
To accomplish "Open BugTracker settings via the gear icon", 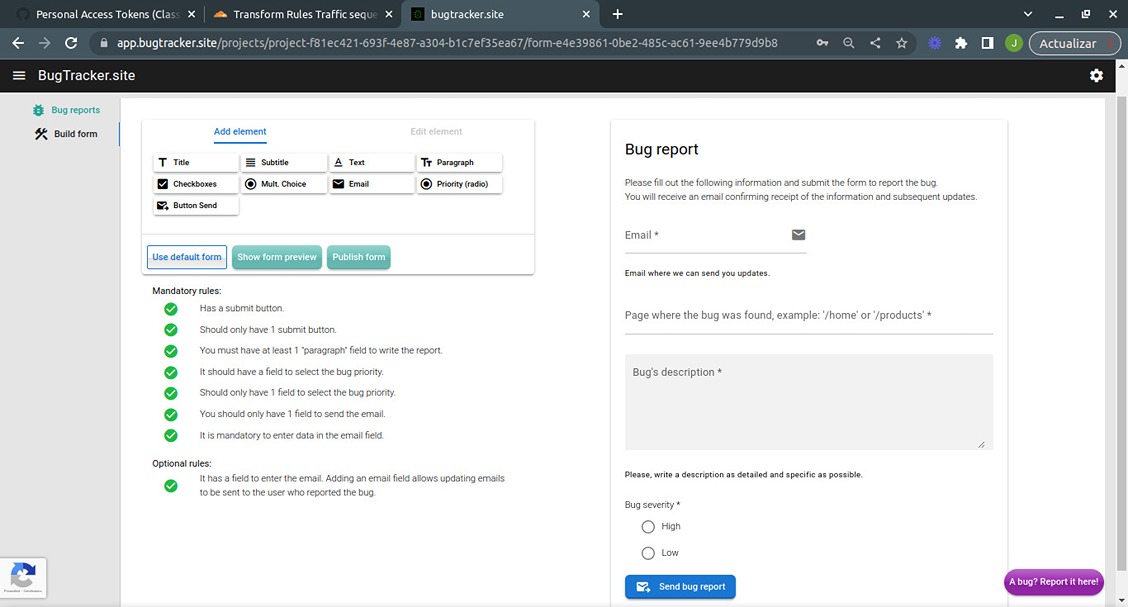I will click(1096, 75).
